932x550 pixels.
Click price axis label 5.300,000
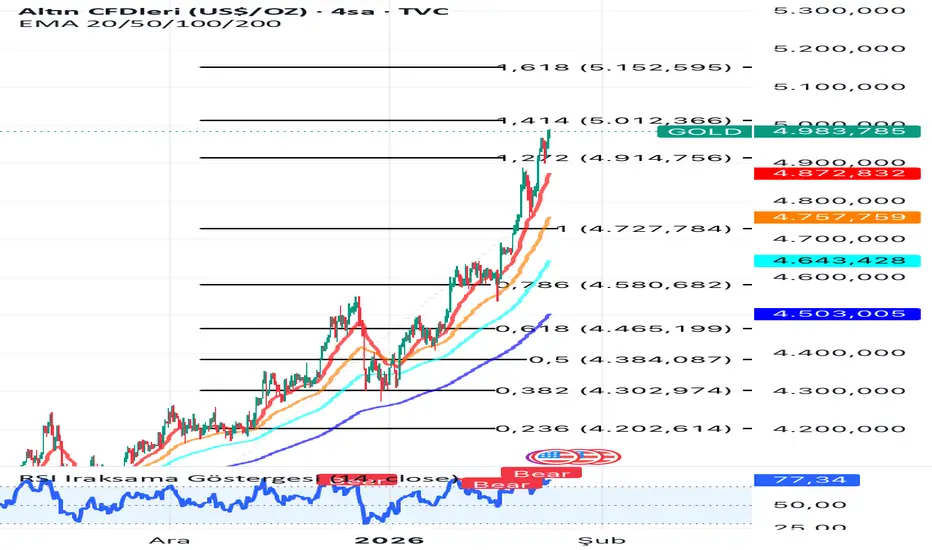tap(839, 11)
